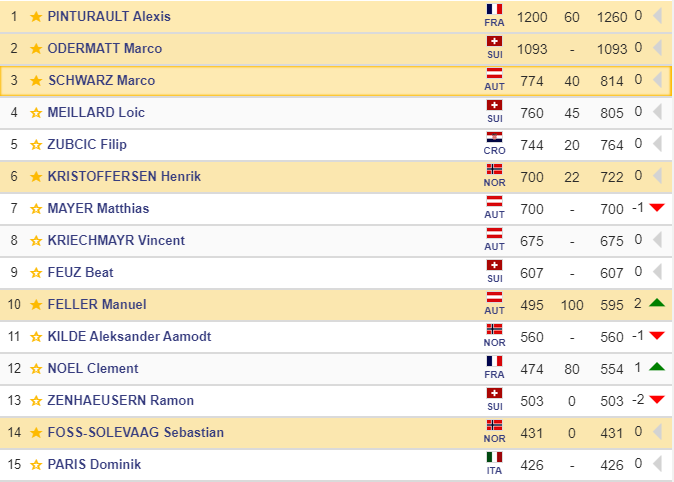Screen dimensions: 674x482
Task: Select the FOSS-SOLEVAAG Sebastian row name
Action: pos(135,433)
